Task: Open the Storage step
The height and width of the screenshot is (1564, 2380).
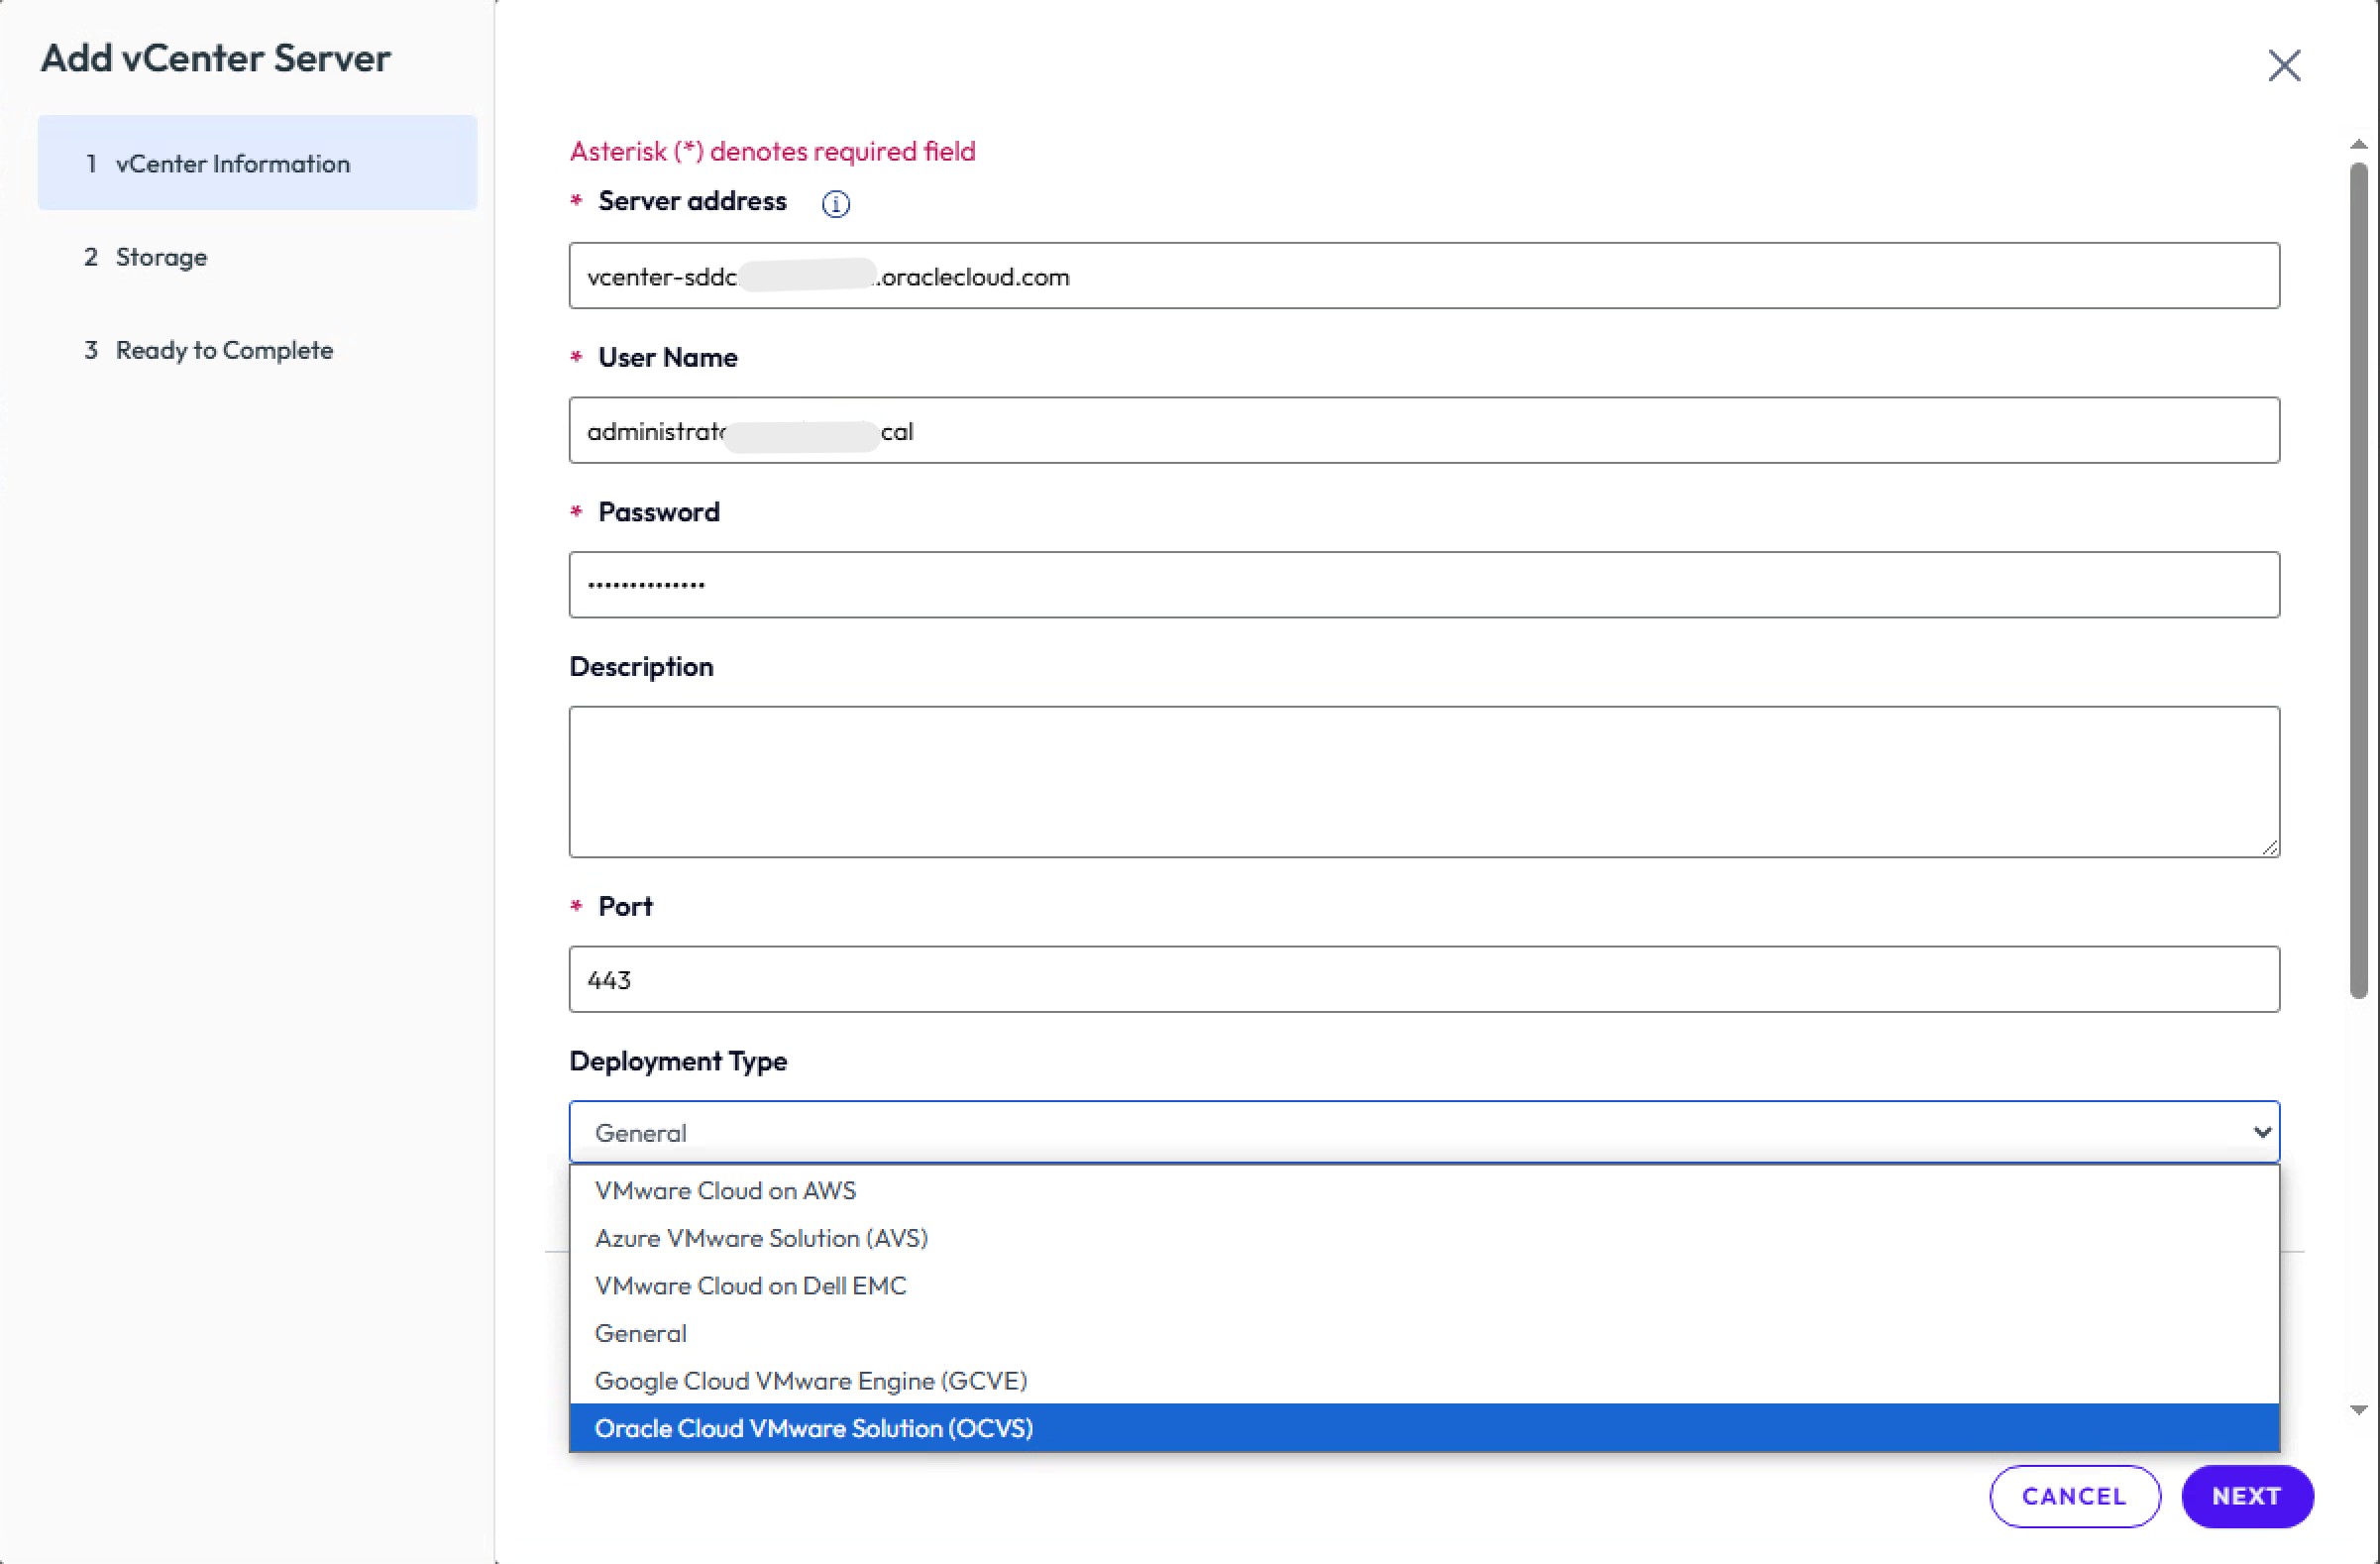Action: coord(161,257)
